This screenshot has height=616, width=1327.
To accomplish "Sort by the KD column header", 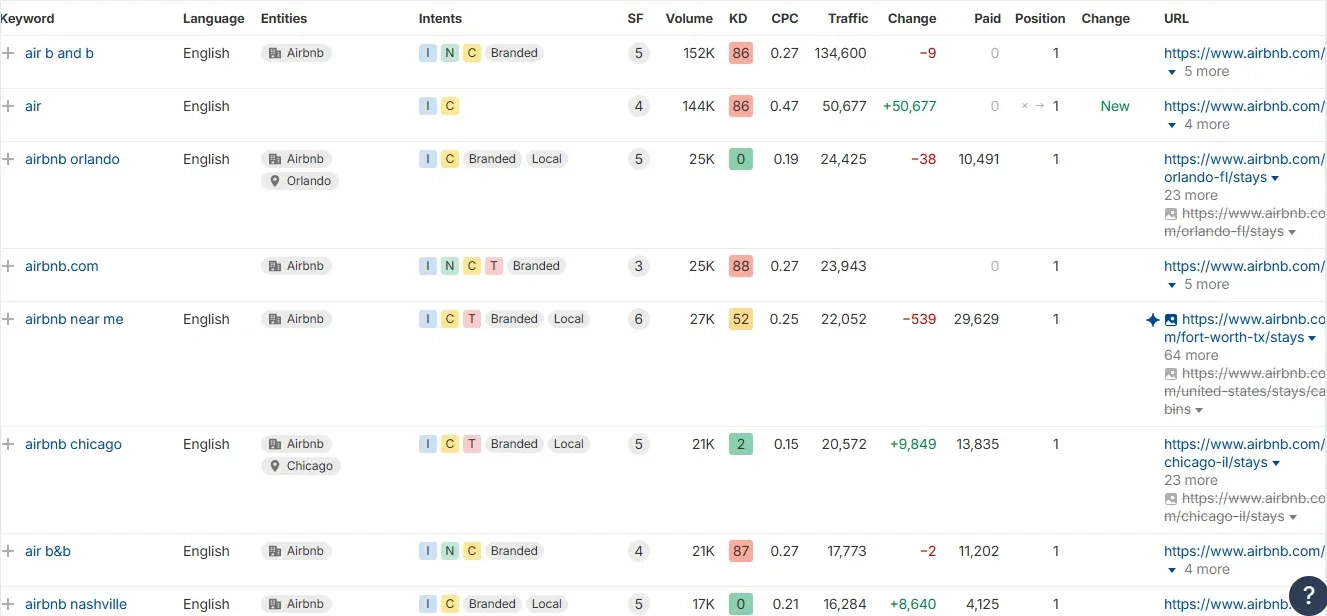I will tap(738, 18).
